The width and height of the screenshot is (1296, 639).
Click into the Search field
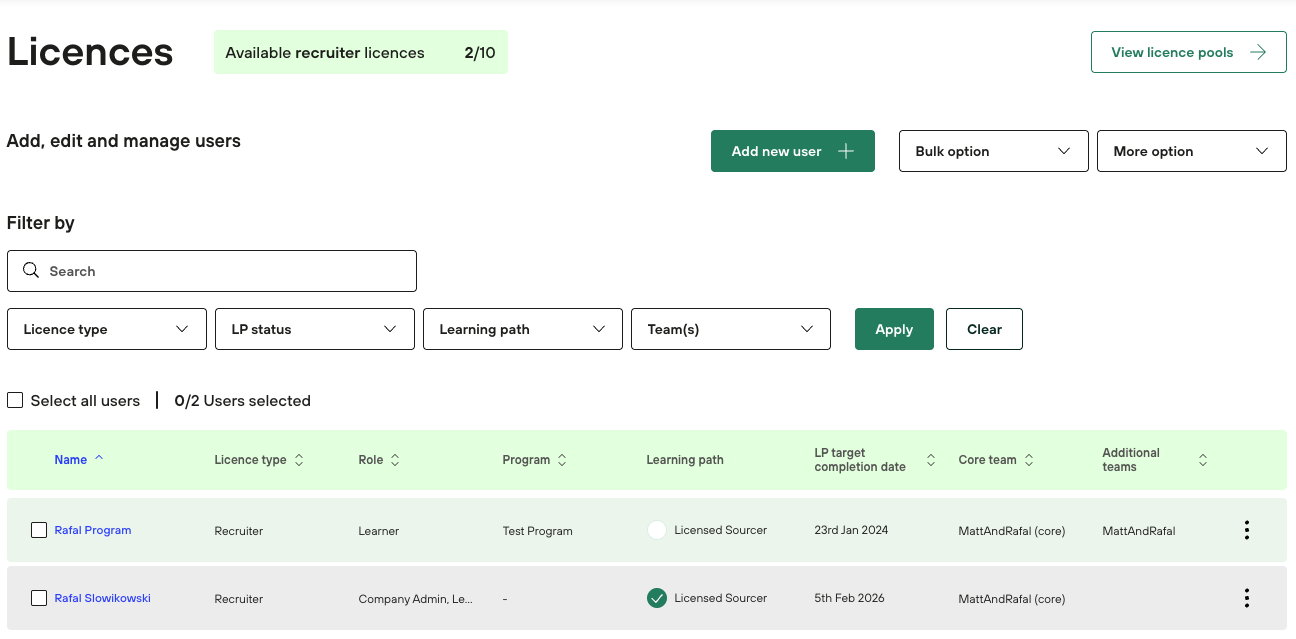pos(212,271)
